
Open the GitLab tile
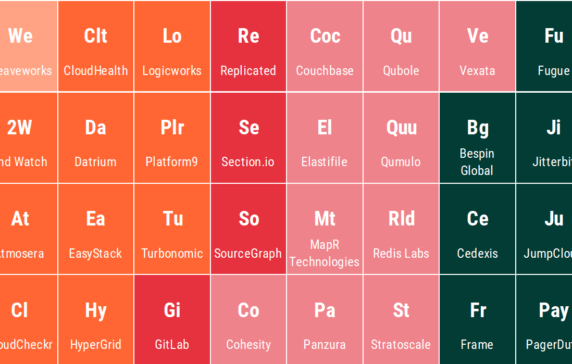[172, 320]
